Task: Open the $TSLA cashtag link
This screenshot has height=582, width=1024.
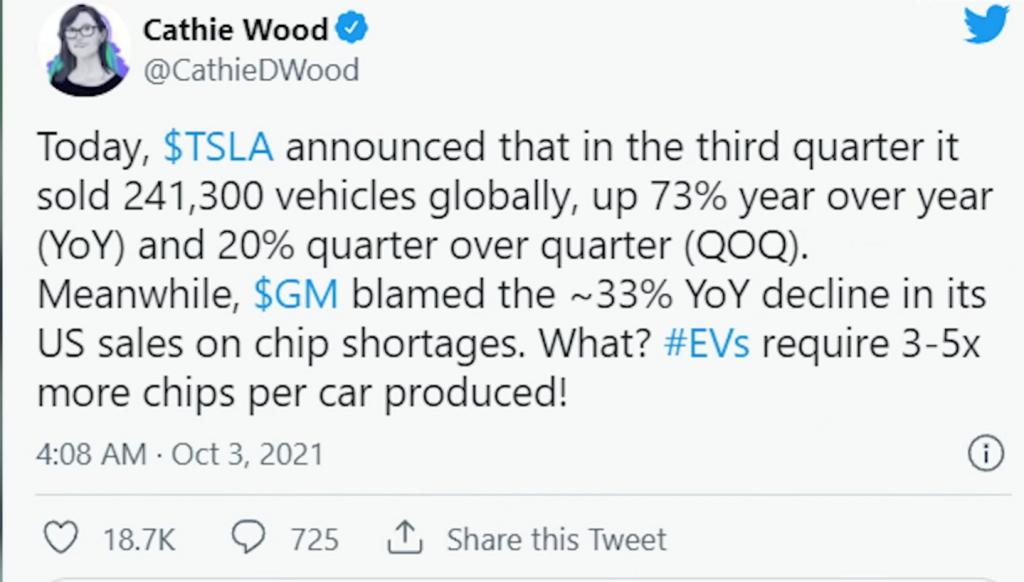Action: 217,146
